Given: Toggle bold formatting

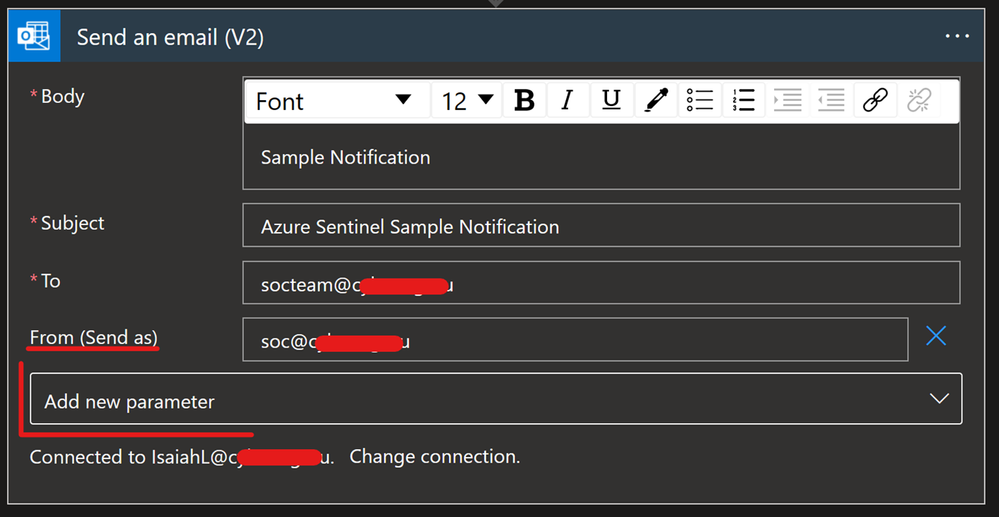Looking at the screenshot, I should [524, 101].
